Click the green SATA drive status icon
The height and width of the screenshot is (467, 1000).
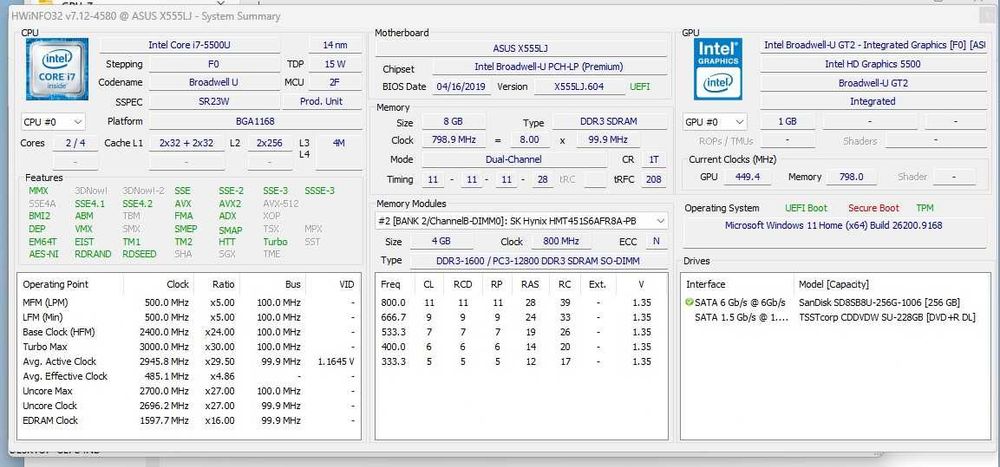689,302
